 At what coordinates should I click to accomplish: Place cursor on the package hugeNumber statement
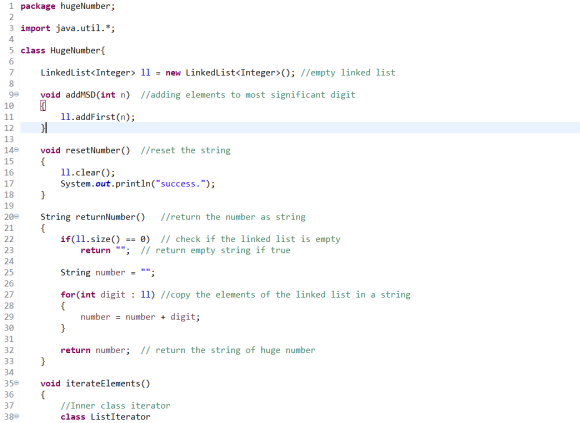pos(68,6)
